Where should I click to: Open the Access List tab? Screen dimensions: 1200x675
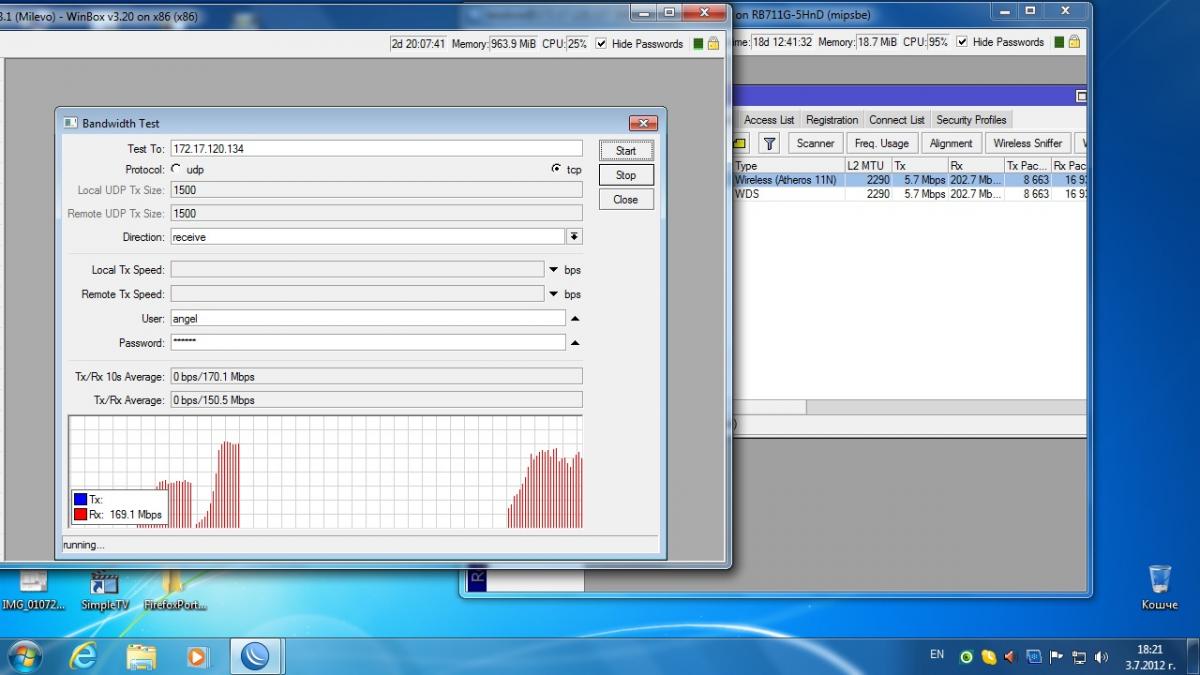769,120
